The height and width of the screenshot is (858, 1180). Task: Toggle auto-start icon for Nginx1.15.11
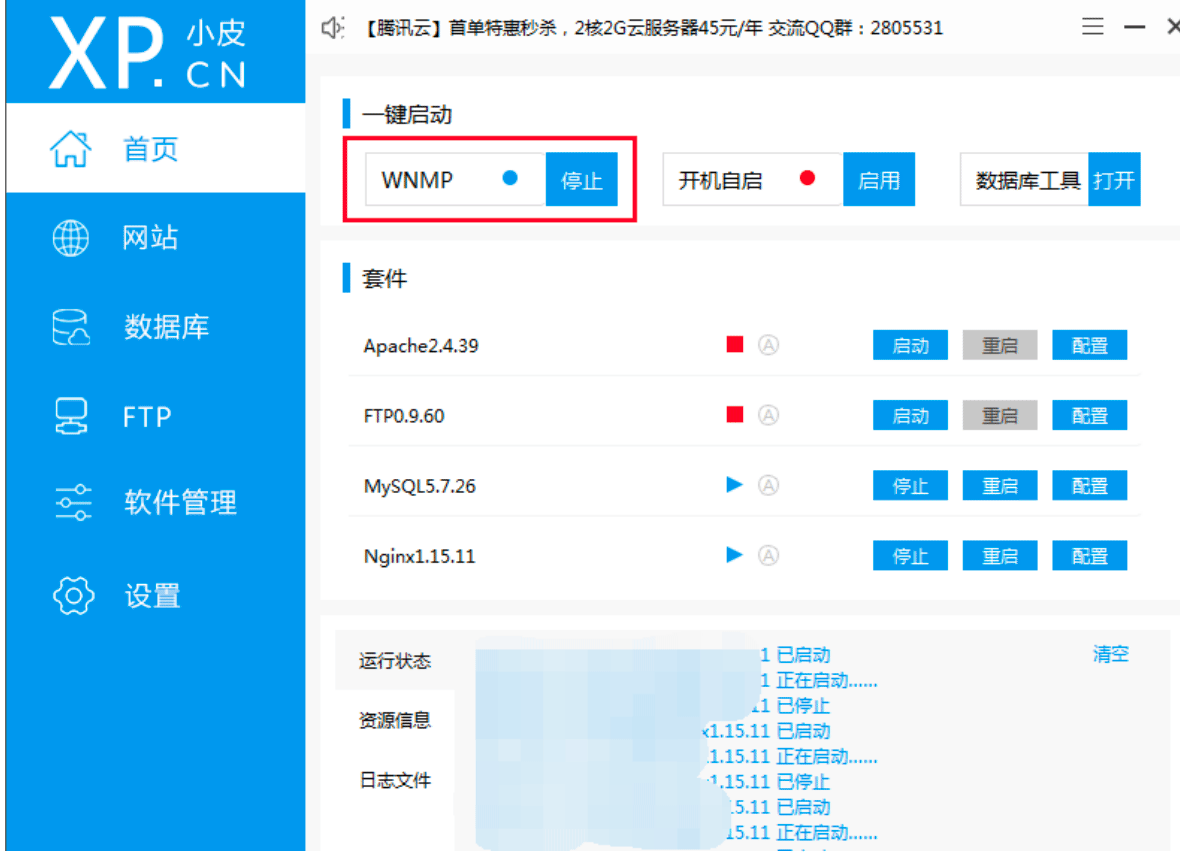(768, 555)
